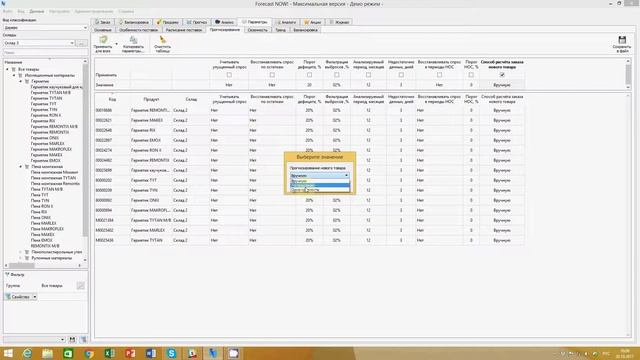Click the ellipsis button next to warehouse combo
Viewport: 640px width, 360px height.
click(82, 43)
